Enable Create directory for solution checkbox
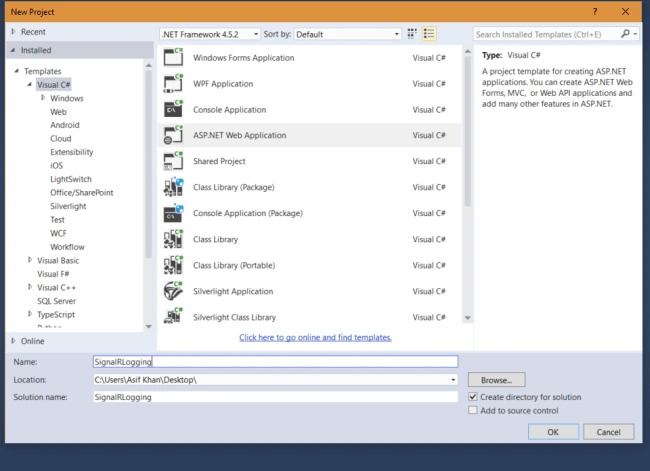Screen dimensions: 650x471 click(473, 397)
